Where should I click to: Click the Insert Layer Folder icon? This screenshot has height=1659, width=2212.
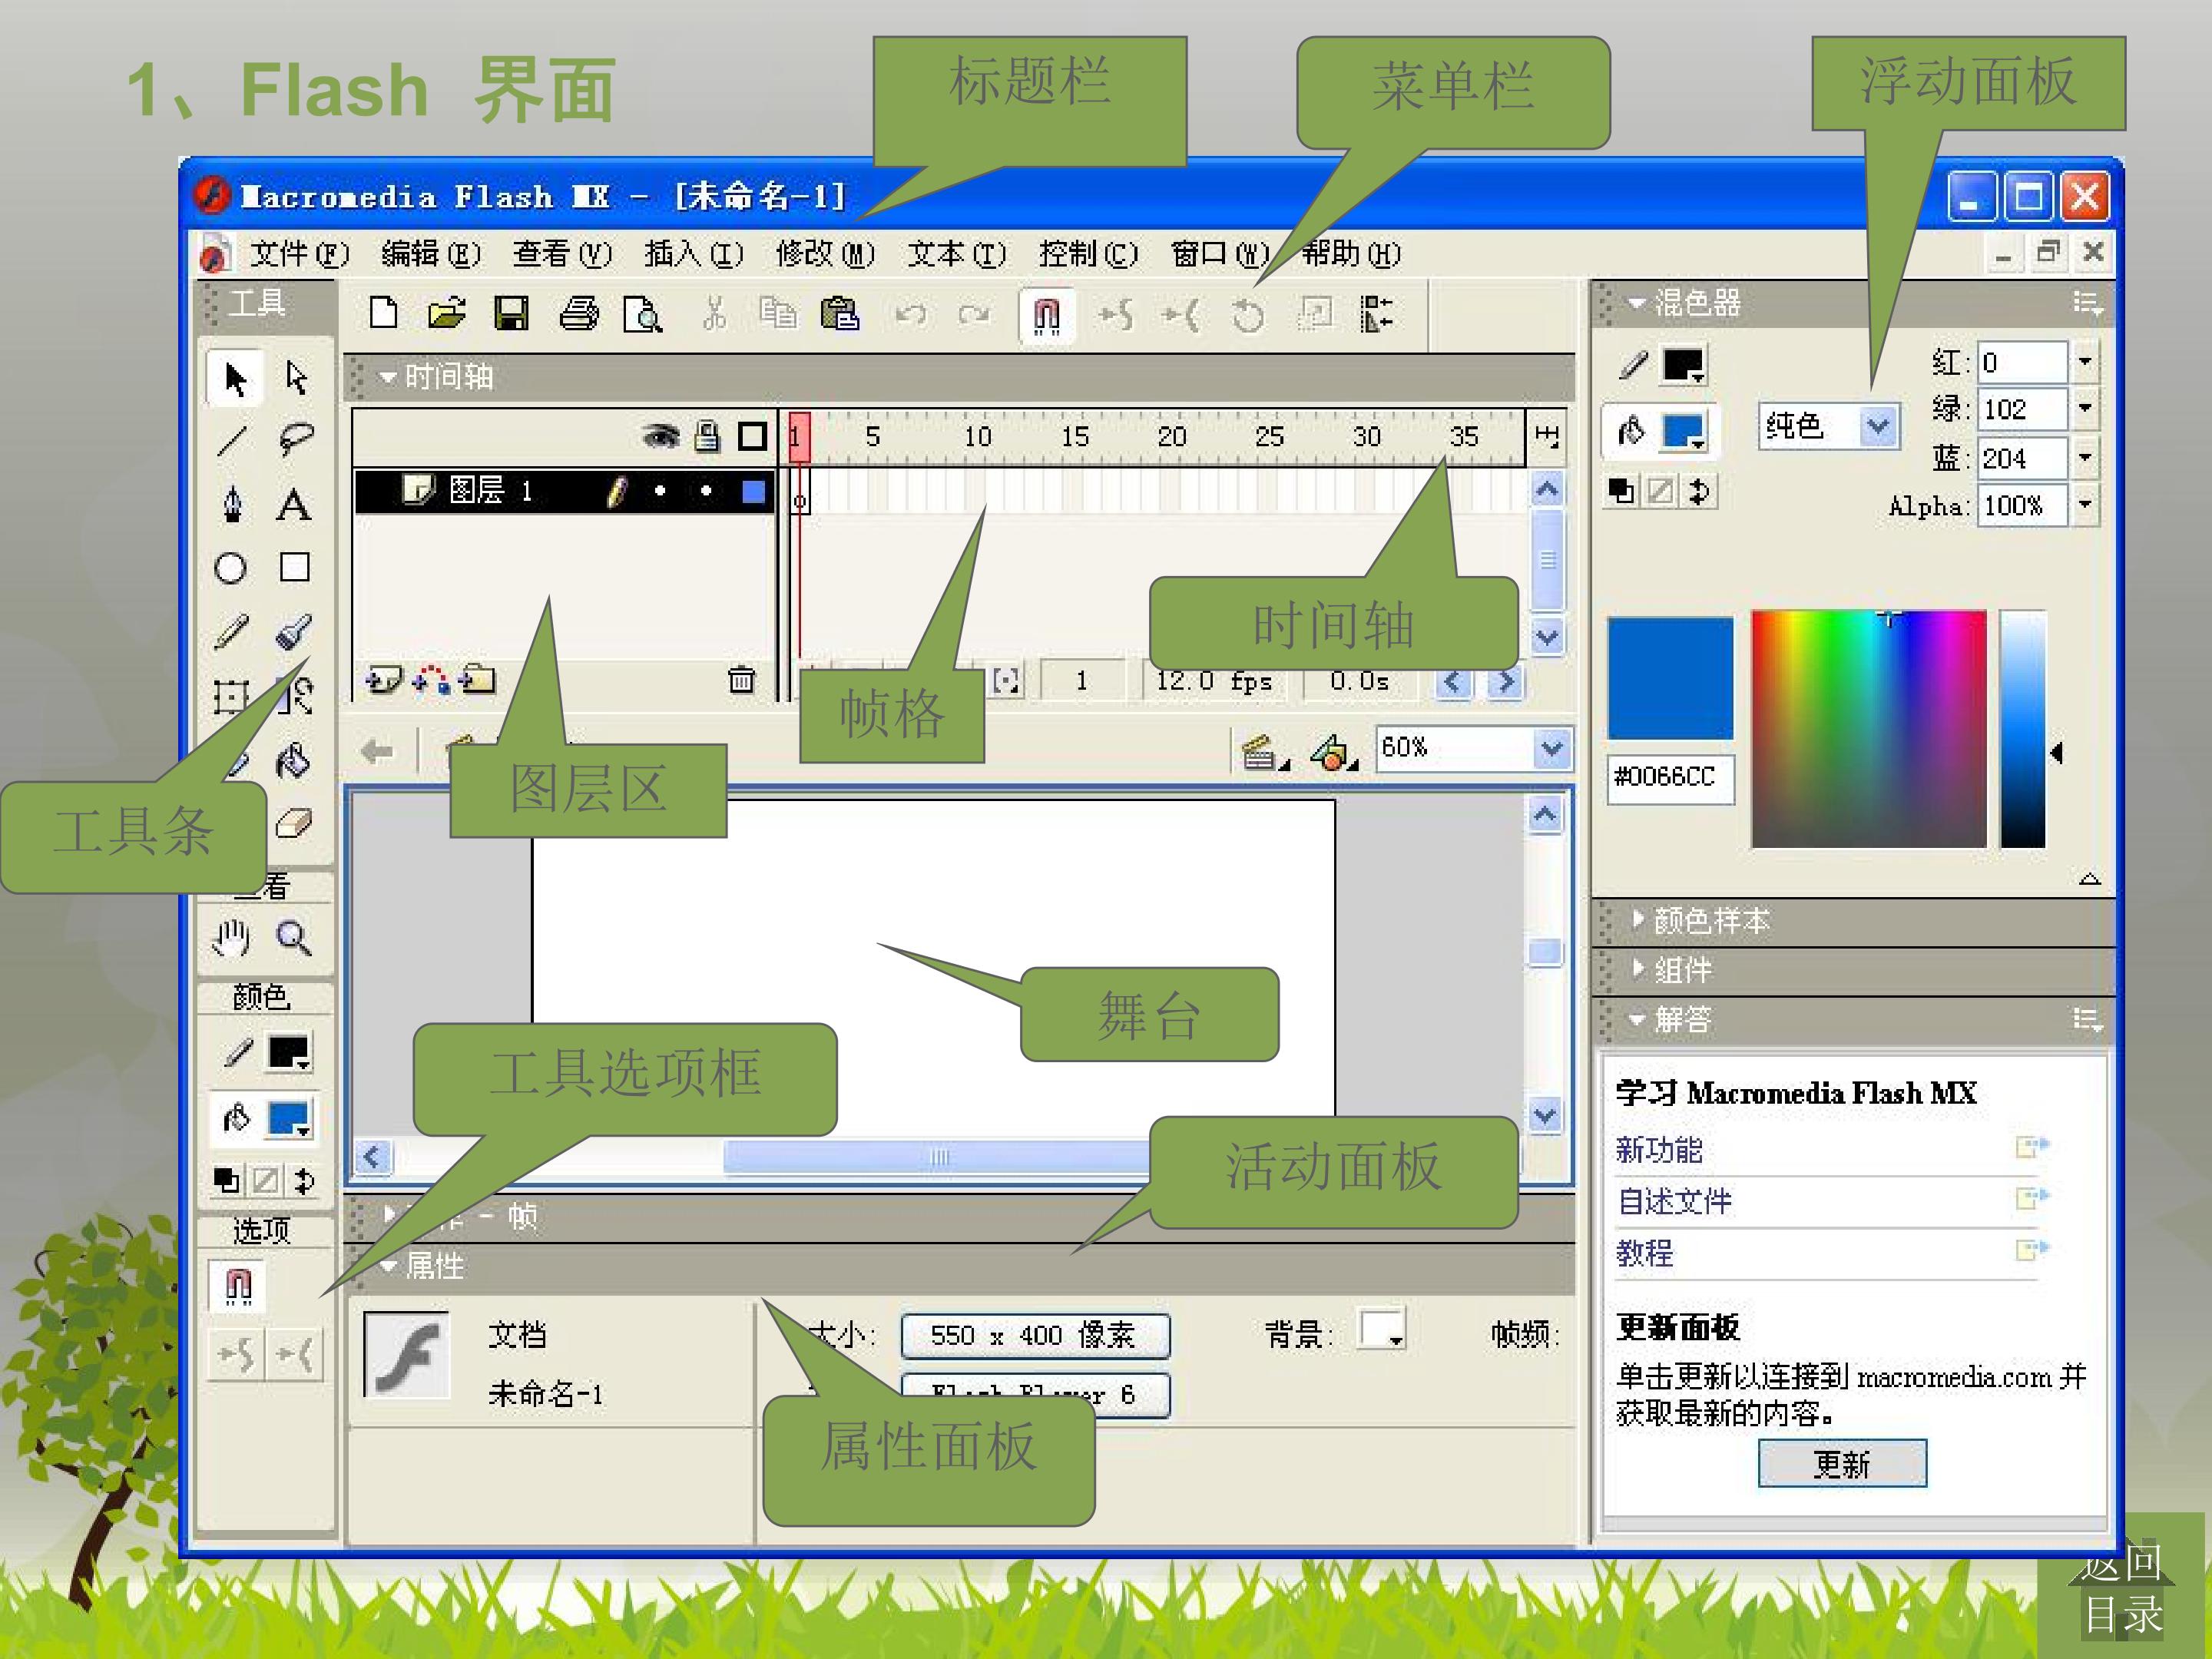coord(477,680)
